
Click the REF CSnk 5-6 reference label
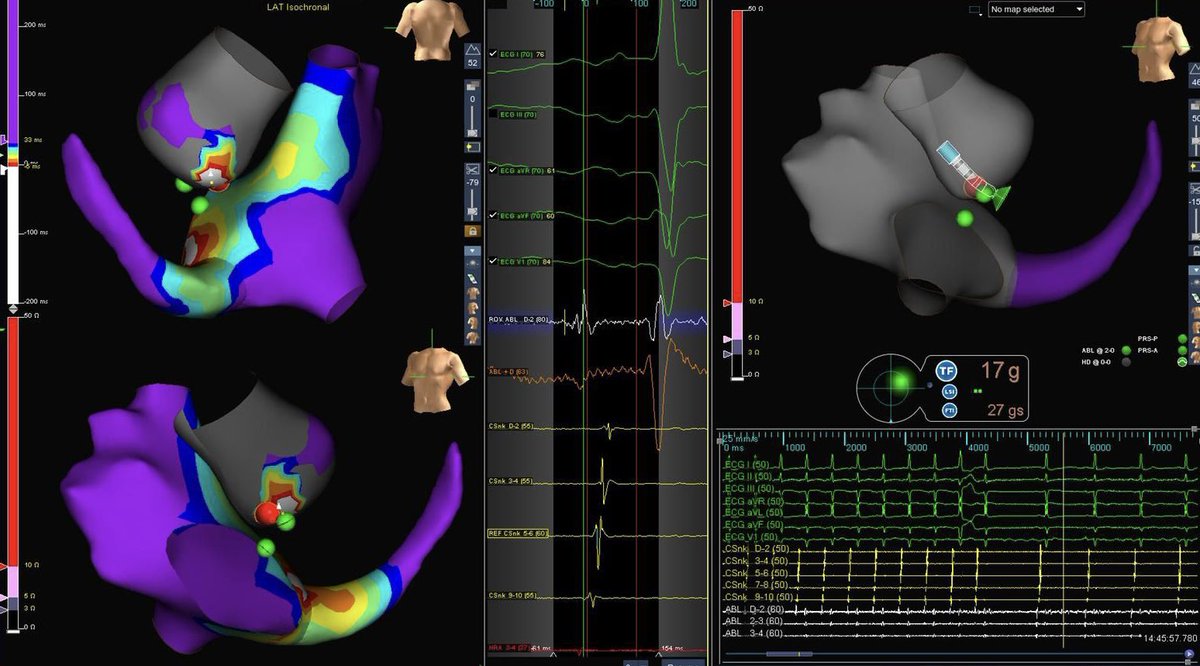[x=519, y=534]
